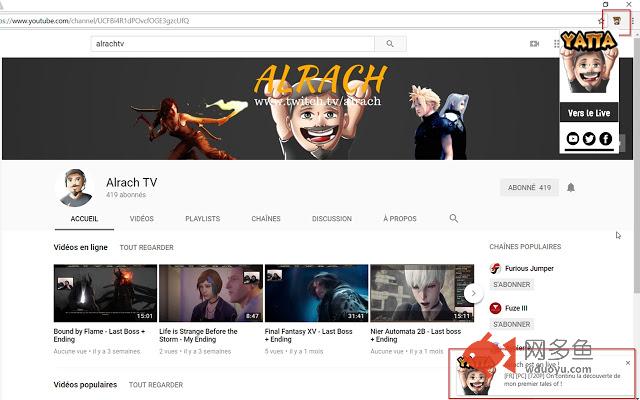
Task: Toggle the notification bell for Alrach TV
Action: click(571, 187)
